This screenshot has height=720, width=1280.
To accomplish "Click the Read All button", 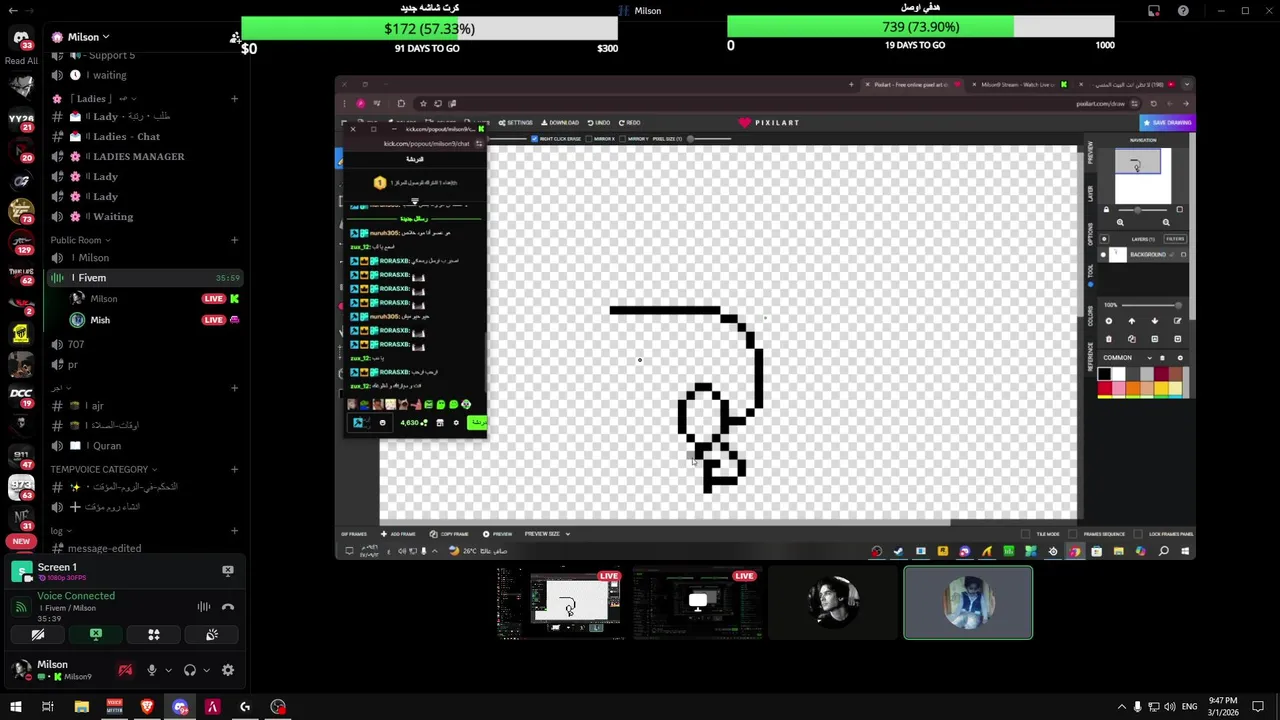I will coord(21,61).
